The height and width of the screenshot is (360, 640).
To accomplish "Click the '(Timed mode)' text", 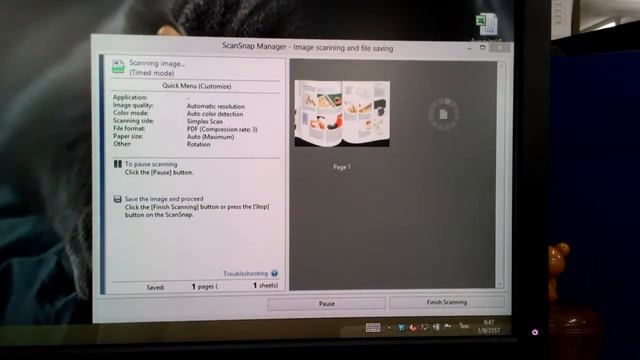I will 151,73.
